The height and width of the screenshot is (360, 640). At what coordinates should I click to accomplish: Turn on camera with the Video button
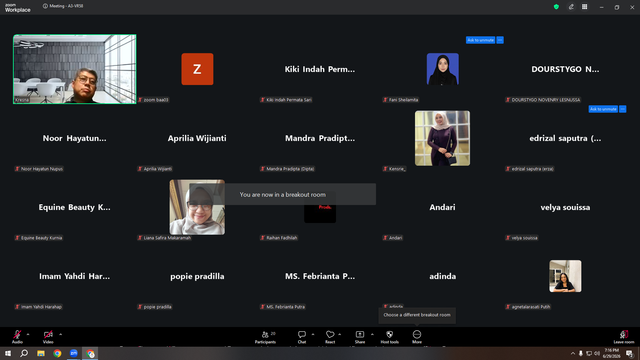pos(48,336)
